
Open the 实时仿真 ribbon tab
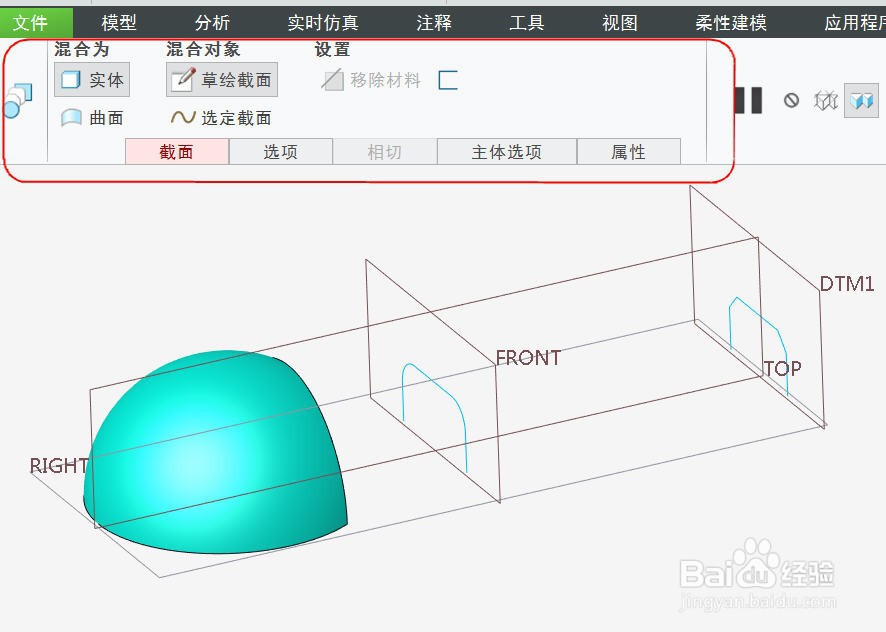pos(323,23)
